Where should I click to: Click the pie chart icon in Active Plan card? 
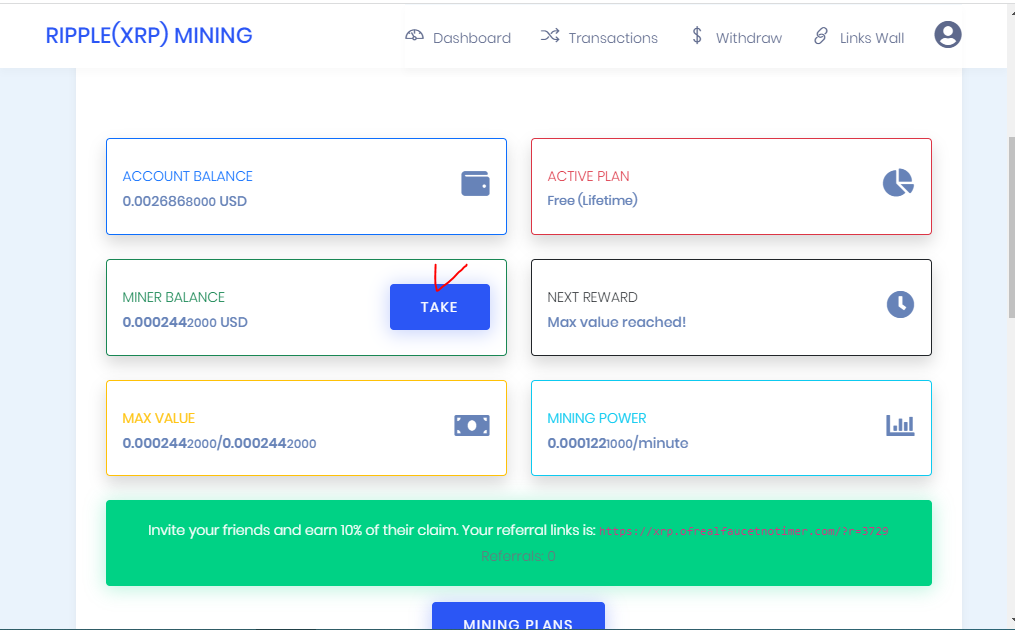pyautogui.click(x=898, y=183)
